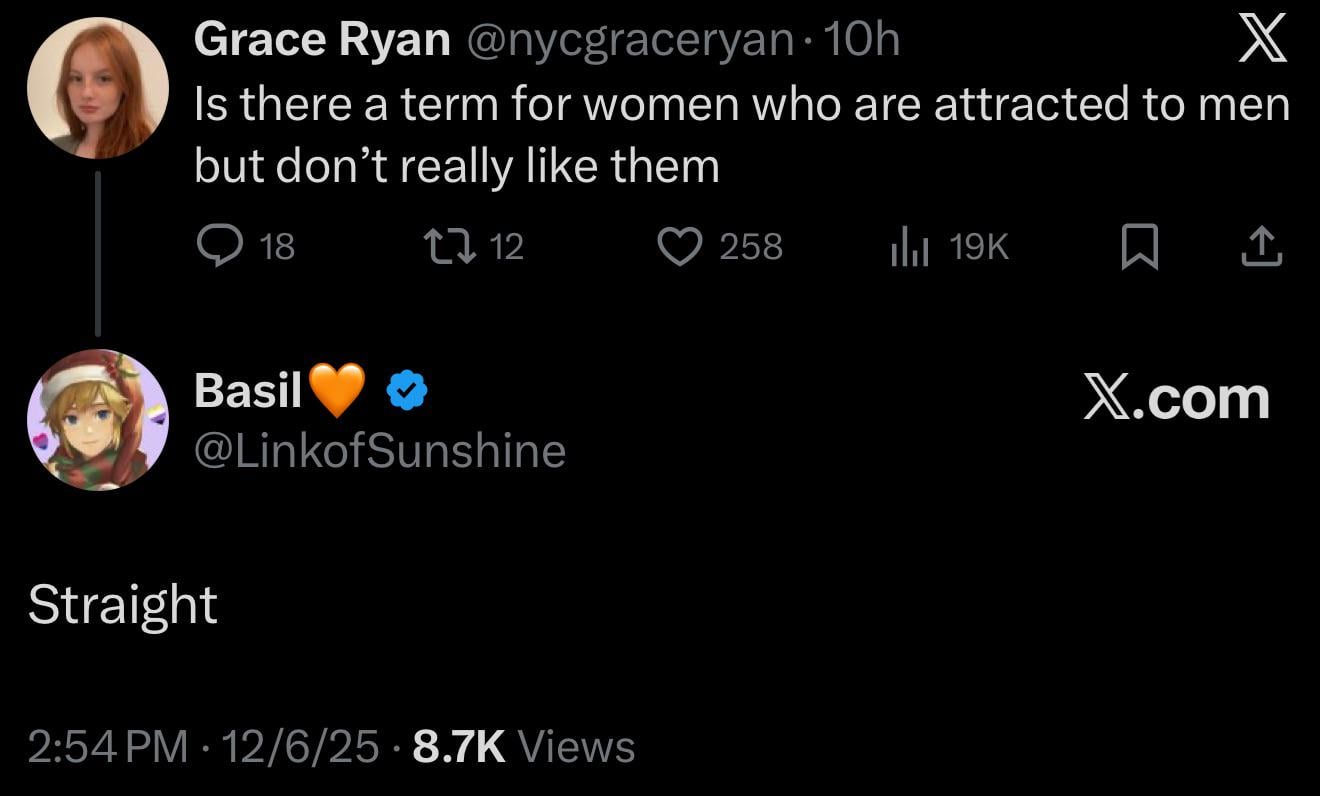Screen dimensions: 1320x796
Task: Click the 2:54 PM 12/6/25 timestamp
Action: pos(203,746)
